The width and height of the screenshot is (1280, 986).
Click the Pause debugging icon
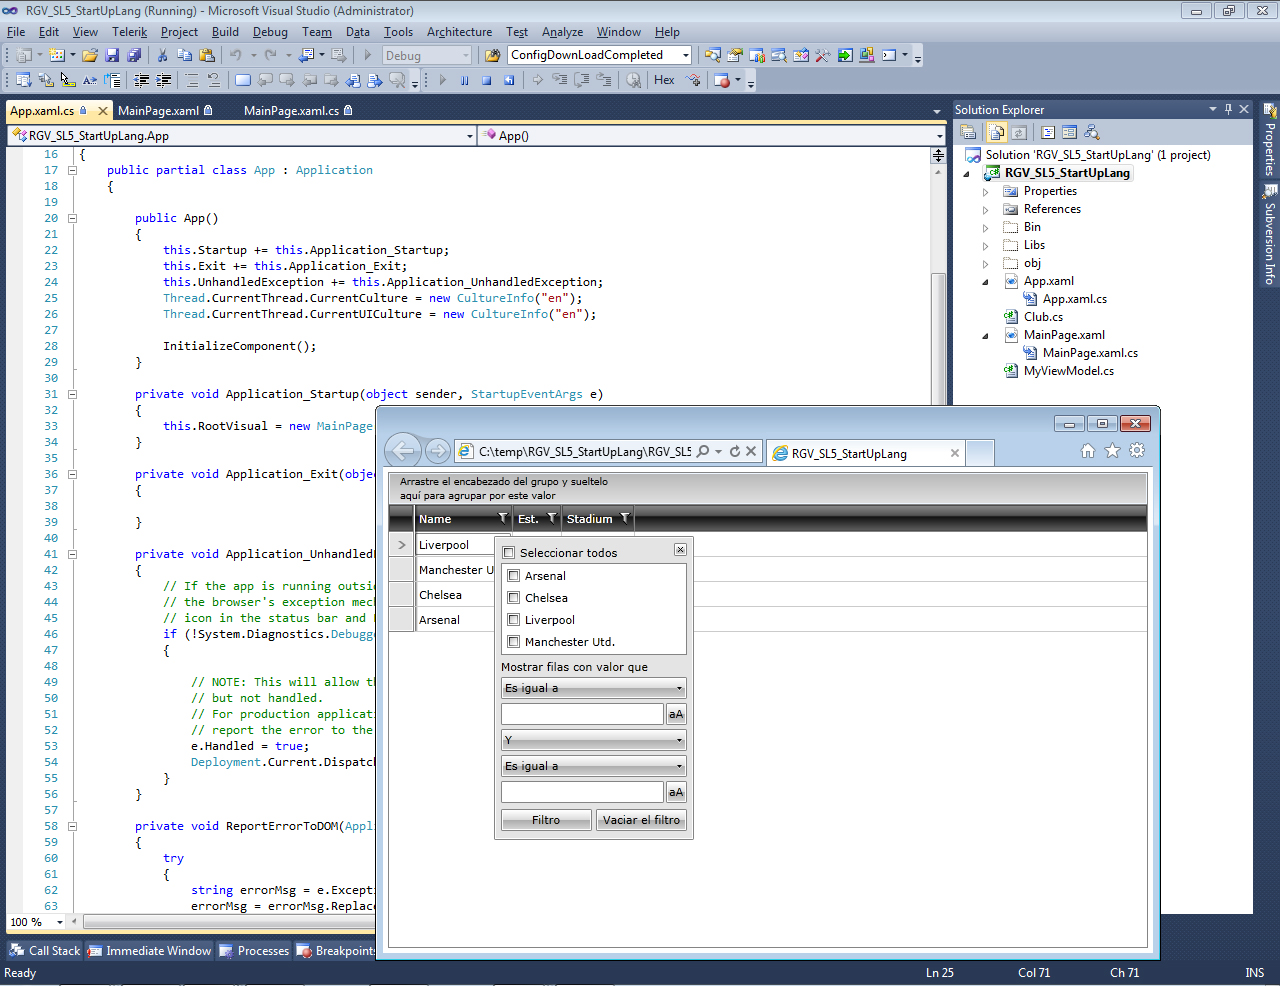point(464,80)
